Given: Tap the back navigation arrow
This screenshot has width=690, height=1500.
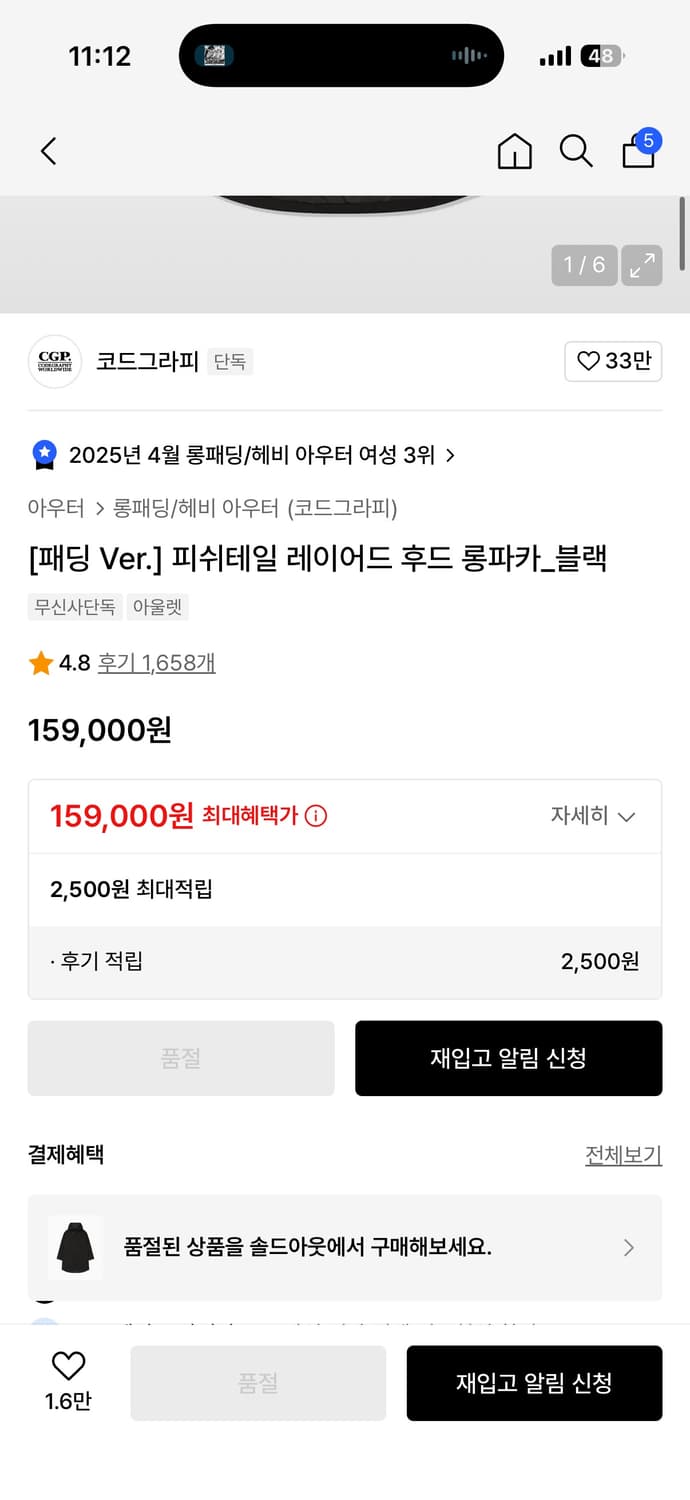Looking at the screenshot, I should [48, 151].
